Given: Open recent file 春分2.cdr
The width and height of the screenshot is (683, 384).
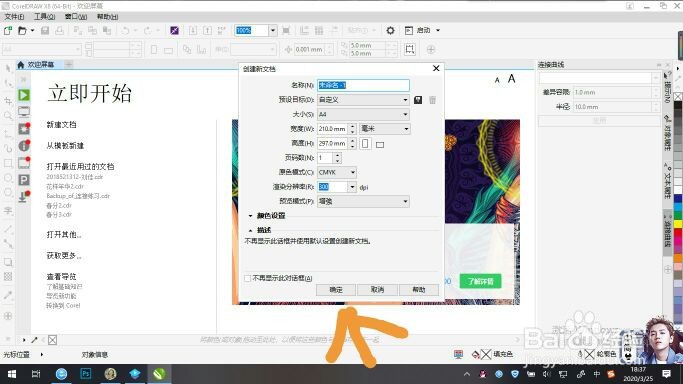Looking at the screenshot, I should (59, 205).
